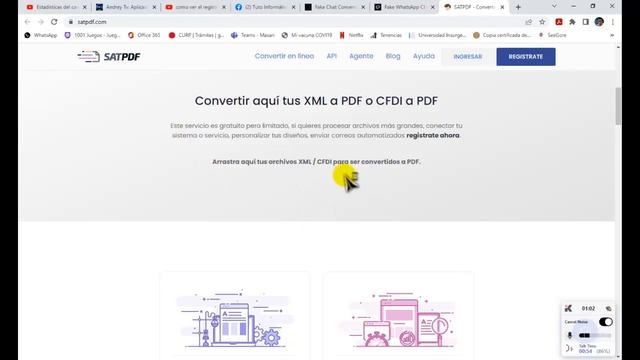Open a new browser tab
Image resolution: width=640 pixels, height=360 pixels.
(x=518, y=7)
